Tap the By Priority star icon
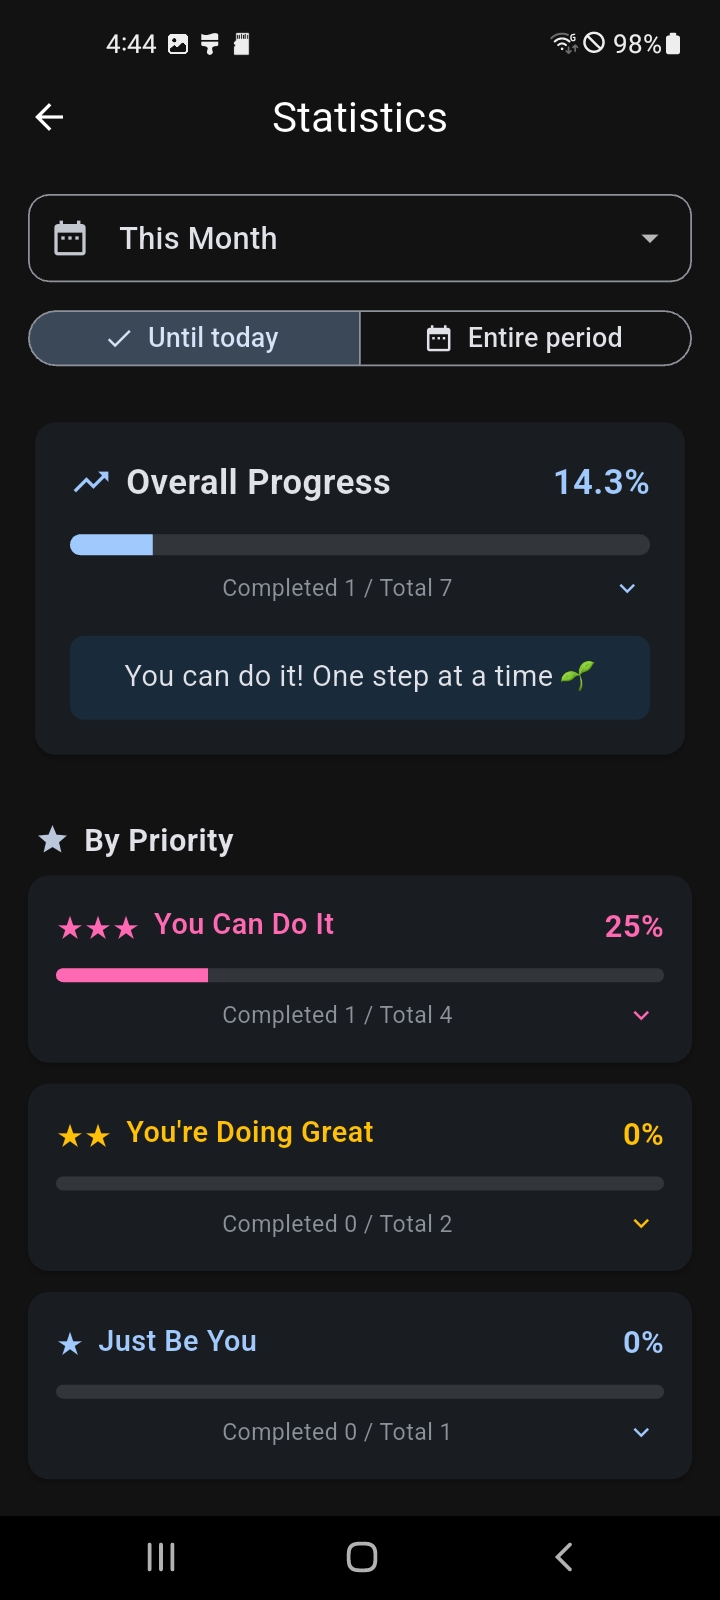The width and height of the screenshot is (720, 1600). pyautogui.click(x=53, y=840)
